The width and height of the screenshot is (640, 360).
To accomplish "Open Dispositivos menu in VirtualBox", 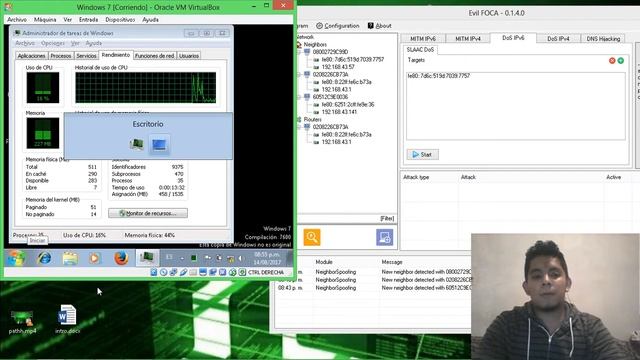I will (x=120, y=20).
